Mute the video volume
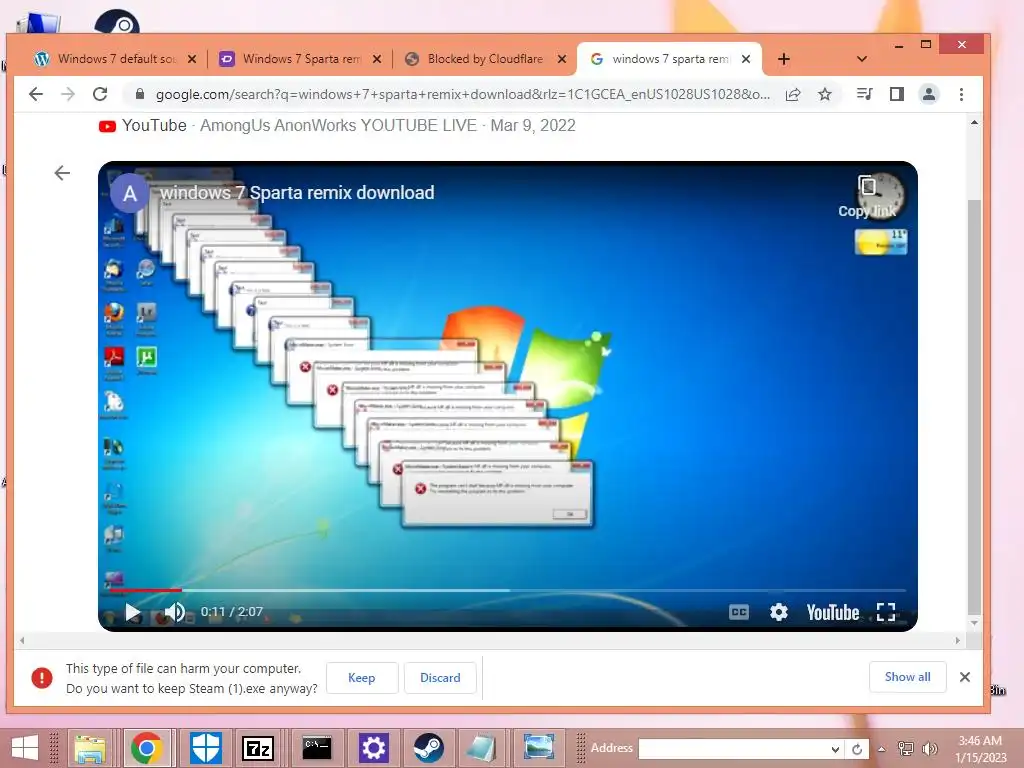1024x768 pixels. click(174, 612)
